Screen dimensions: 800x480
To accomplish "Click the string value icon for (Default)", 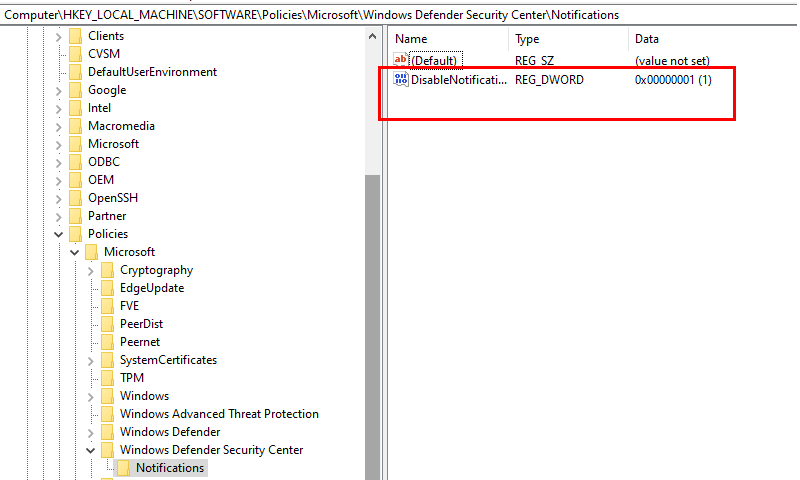I will tap(401, 60).
